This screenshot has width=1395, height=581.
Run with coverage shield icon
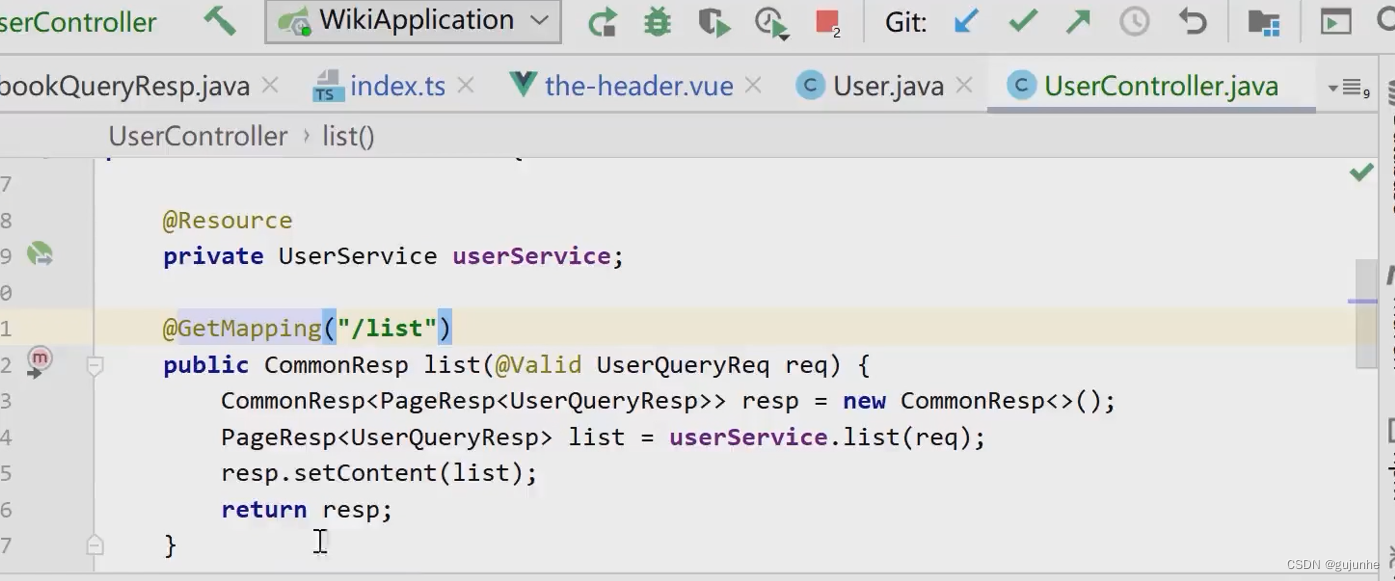pos(713,22)
